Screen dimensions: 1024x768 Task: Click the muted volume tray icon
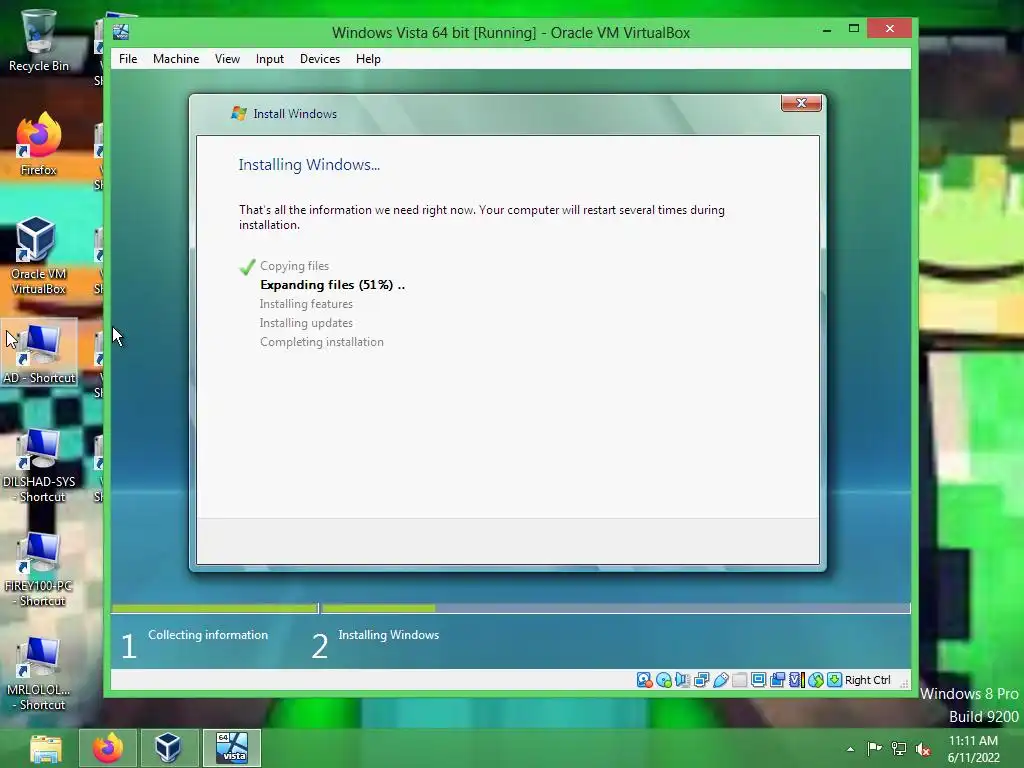tap(923, 749)
